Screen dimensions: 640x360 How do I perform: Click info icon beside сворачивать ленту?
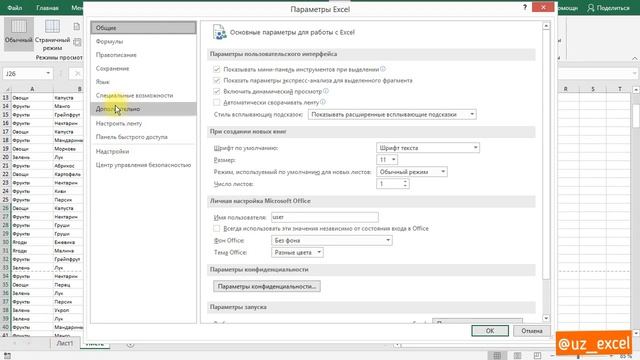[x=323, y=102]
